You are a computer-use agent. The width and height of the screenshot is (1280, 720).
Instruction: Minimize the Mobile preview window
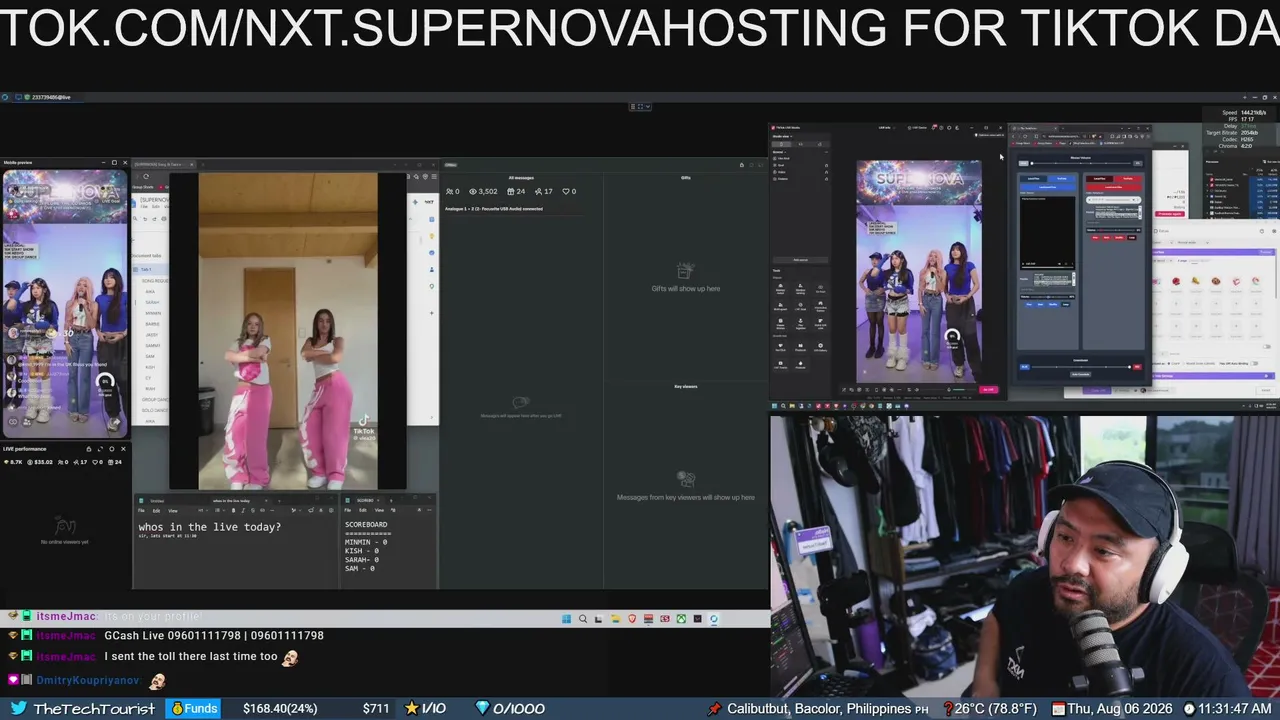[102, 162]
